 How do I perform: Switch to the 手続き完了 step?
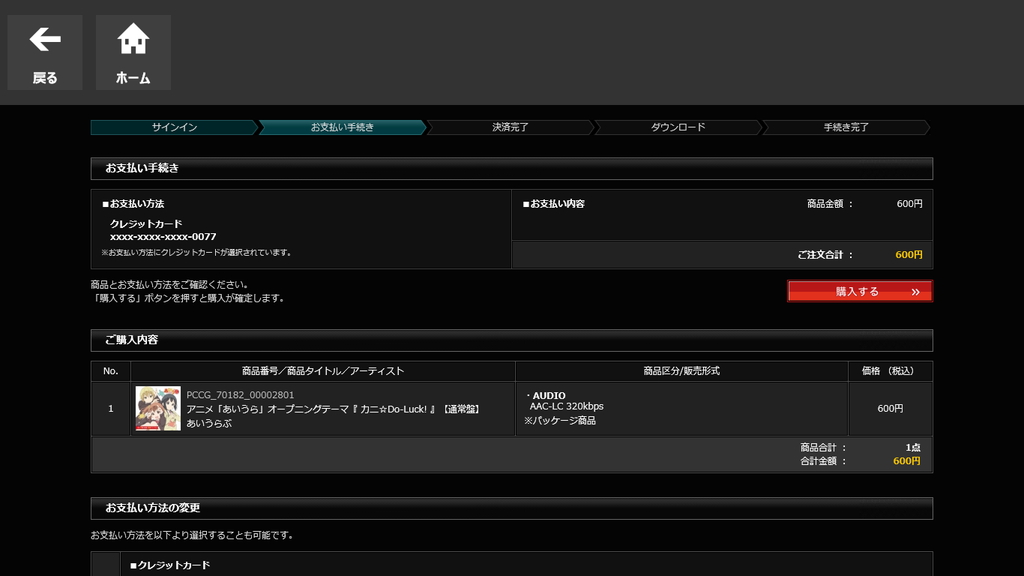click(845, 128)
